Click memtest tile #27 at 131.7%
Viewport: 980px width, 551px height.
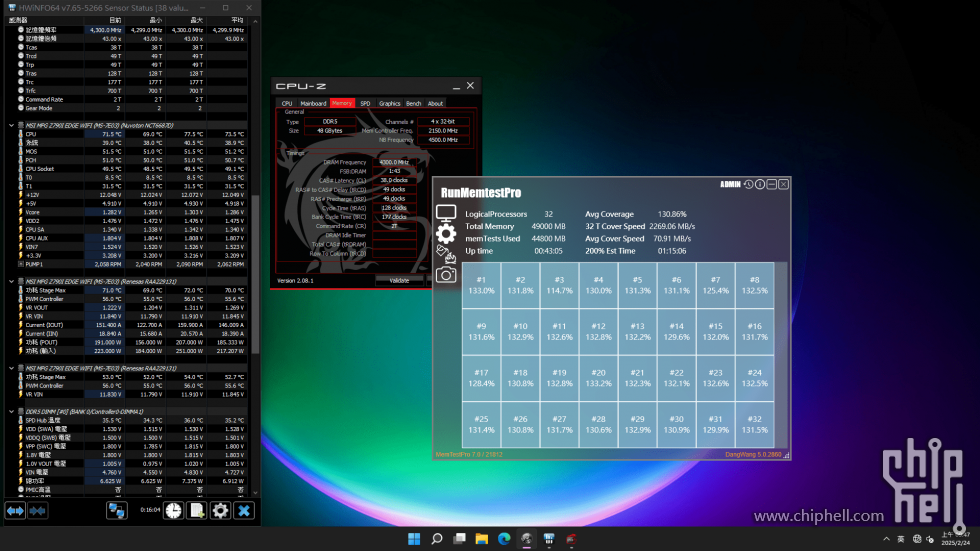(559, 424)
